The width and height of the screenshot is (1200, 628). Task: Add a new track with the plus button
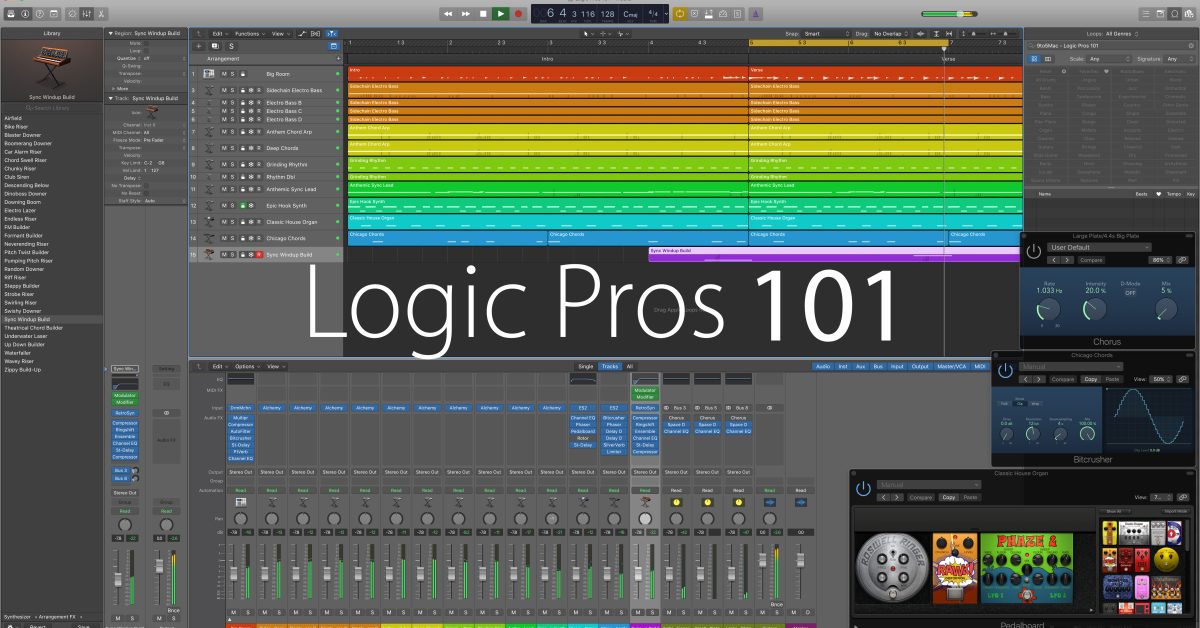(x=199, y=46)
